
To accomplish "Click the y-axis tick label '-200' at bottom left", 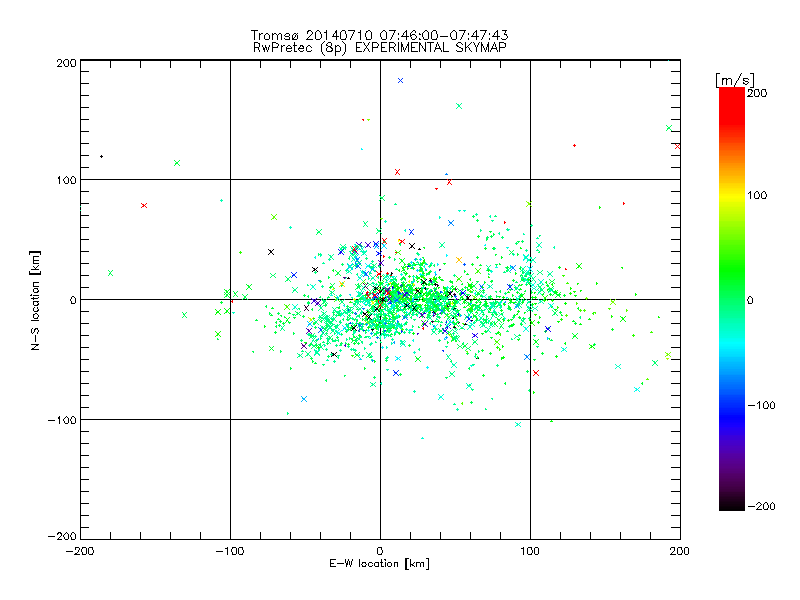I will pyautogui.click(x=62, y=536).
